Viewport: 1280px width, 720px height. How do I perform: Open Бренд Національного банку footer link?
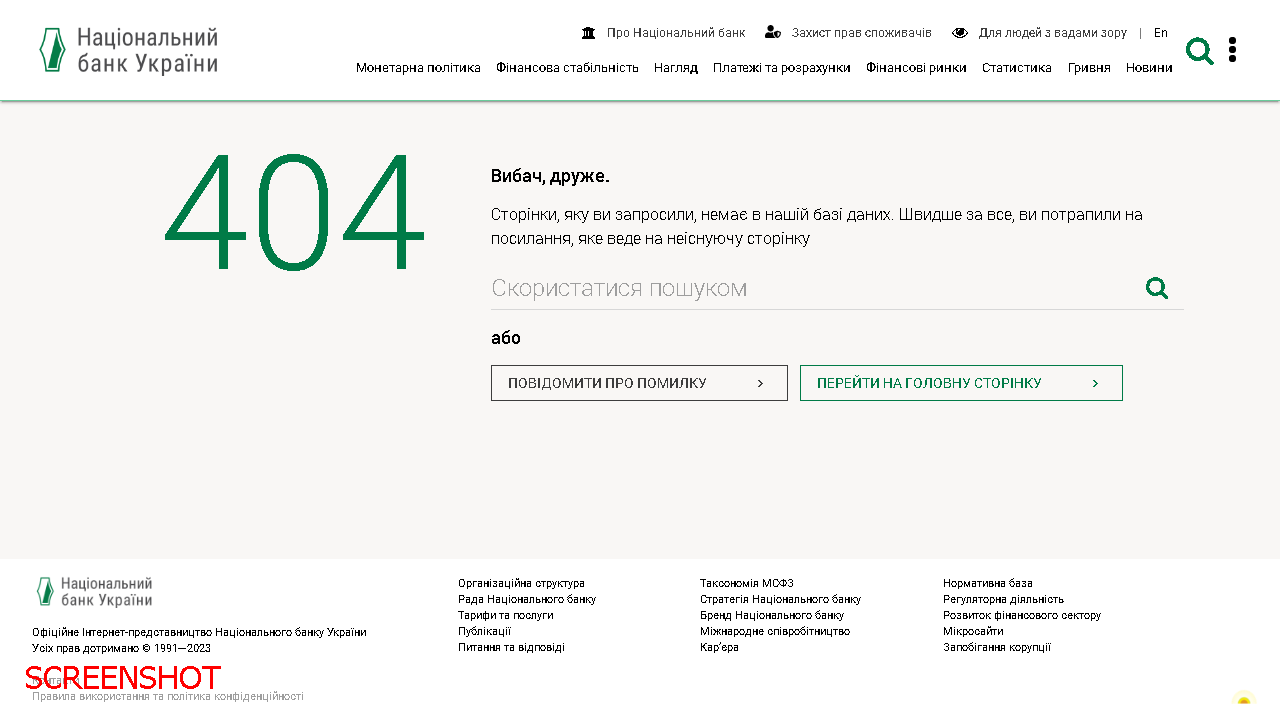tap(772, 615)
